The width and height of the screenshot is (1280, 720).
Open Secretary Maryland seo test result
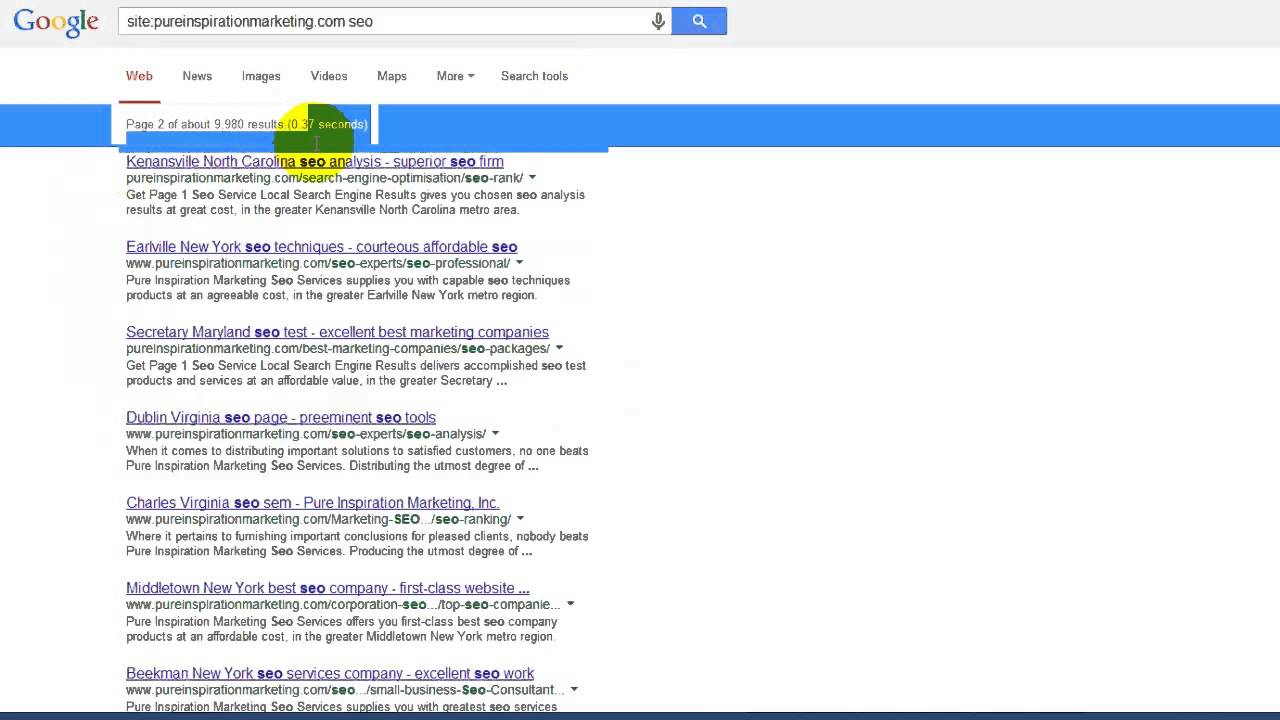[337, 332]
